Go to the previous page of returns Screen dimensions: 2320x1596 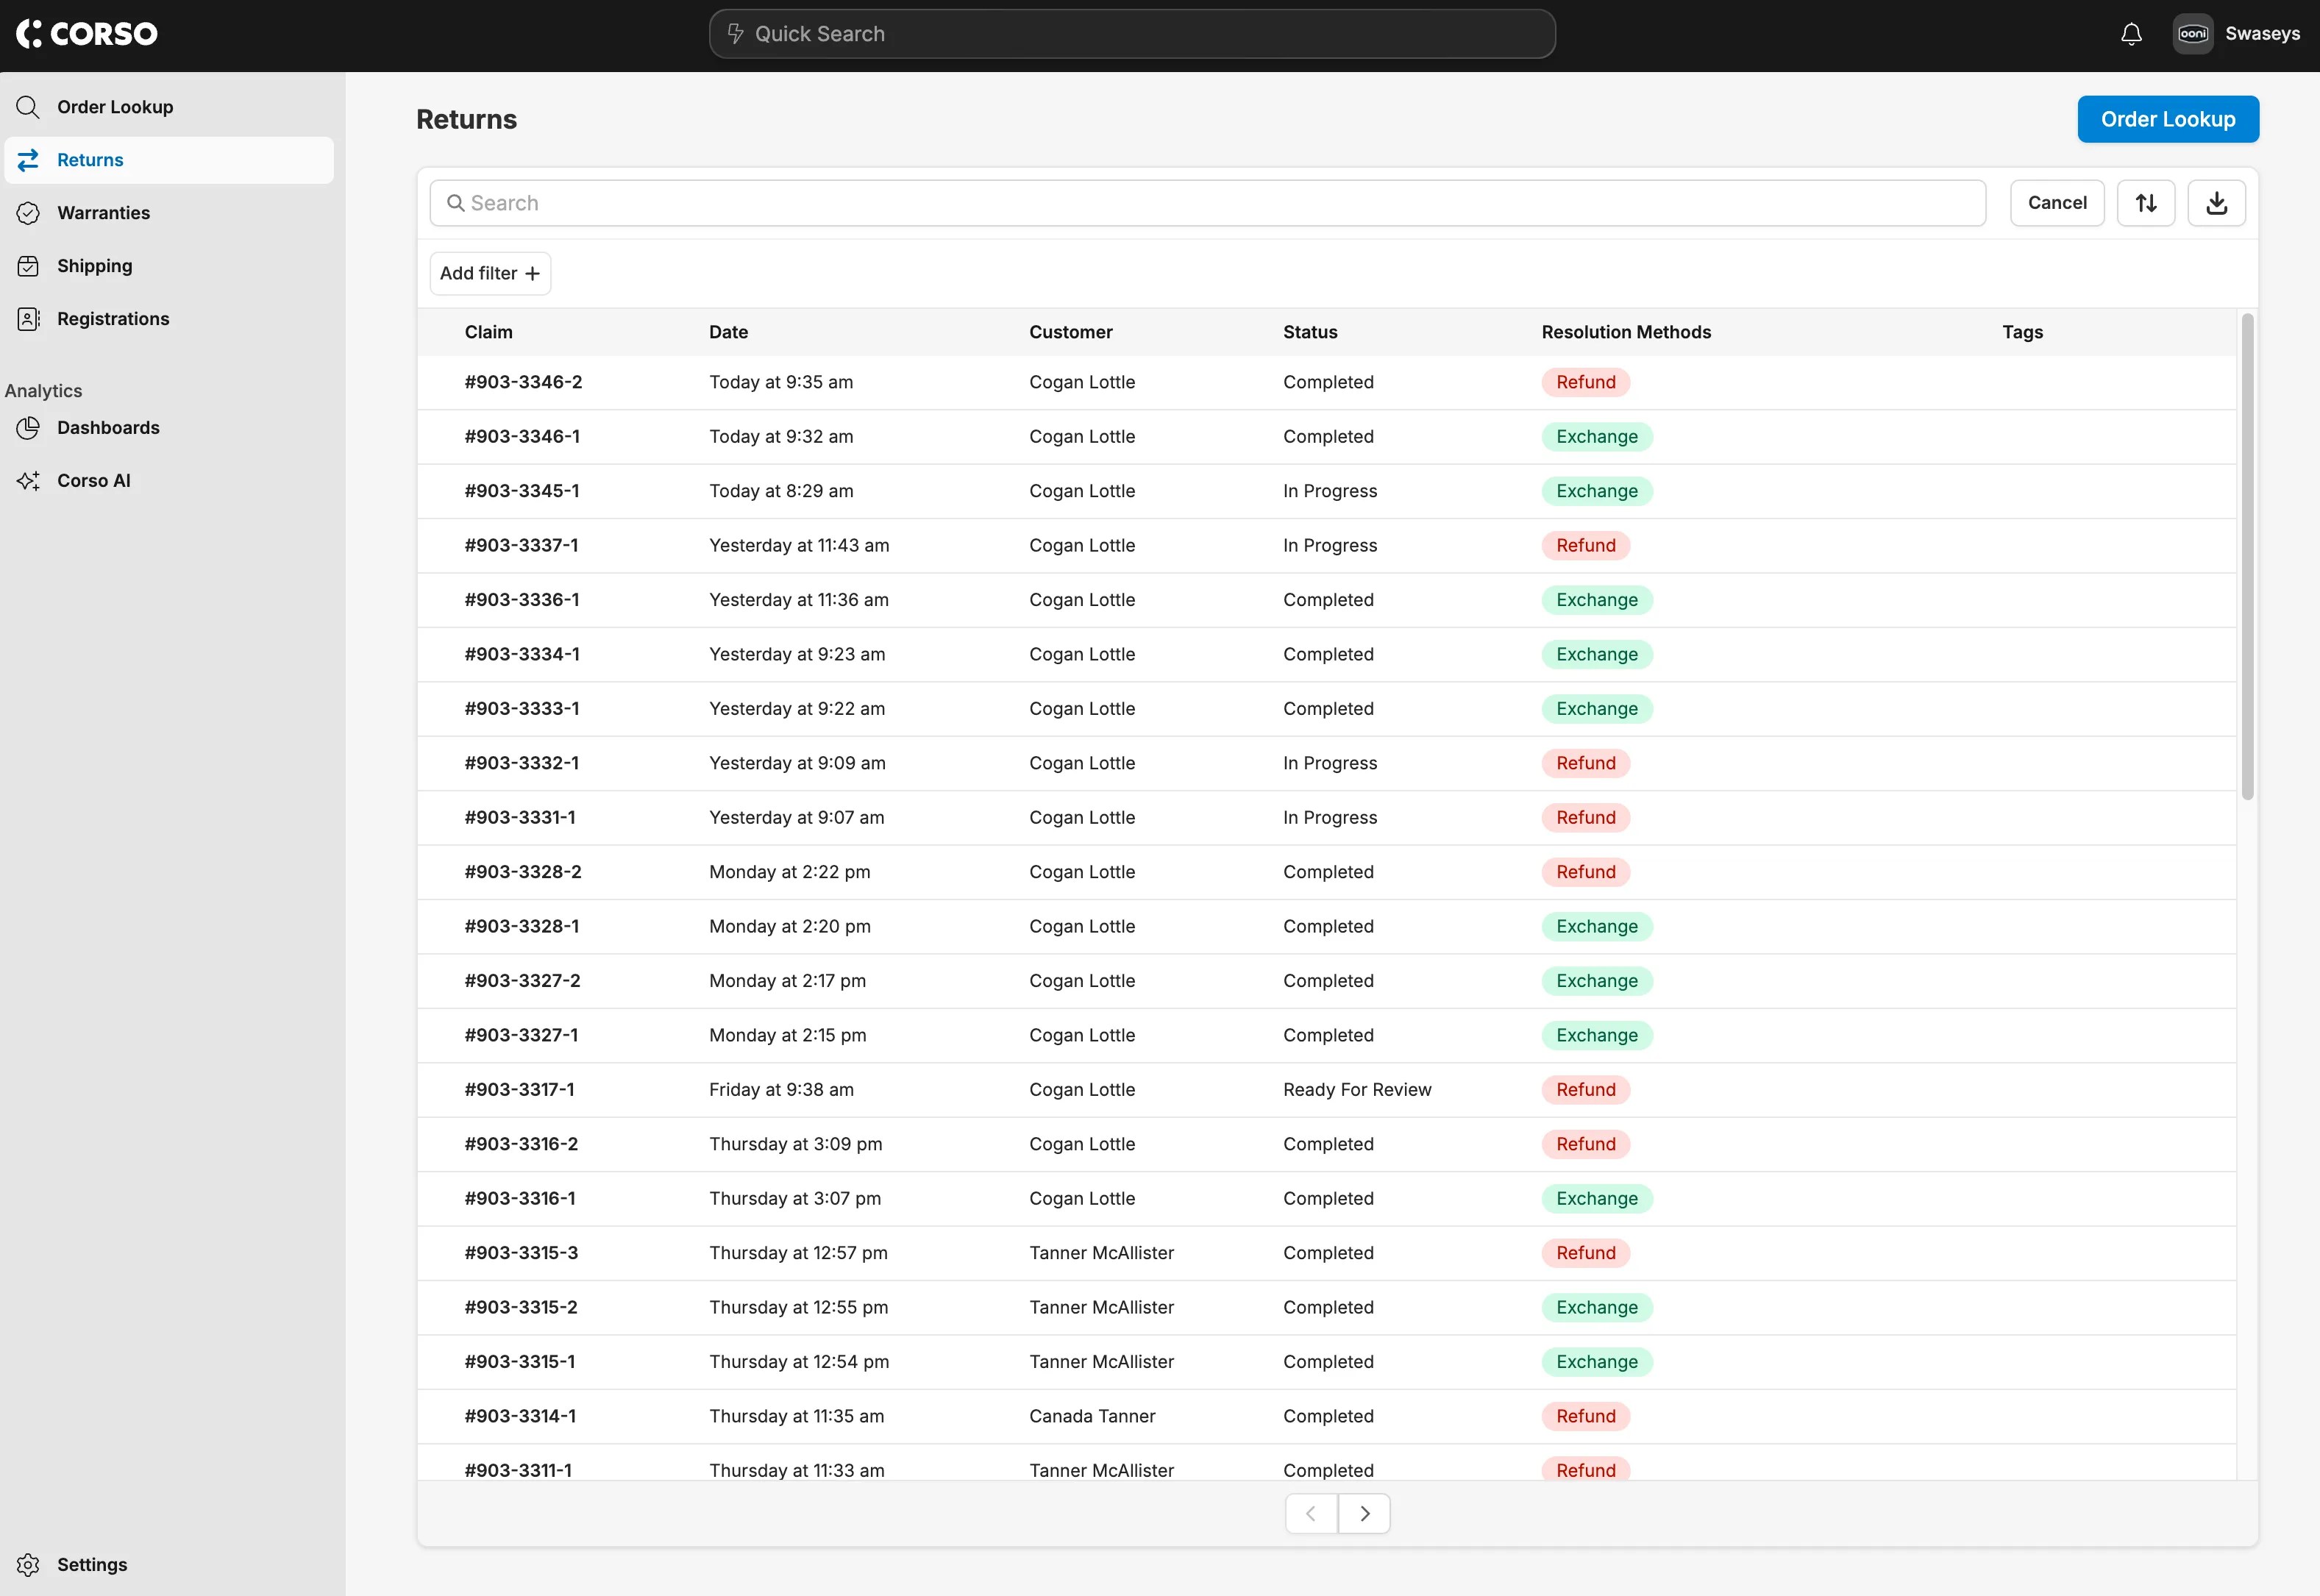click(x=1310, y=1513)
